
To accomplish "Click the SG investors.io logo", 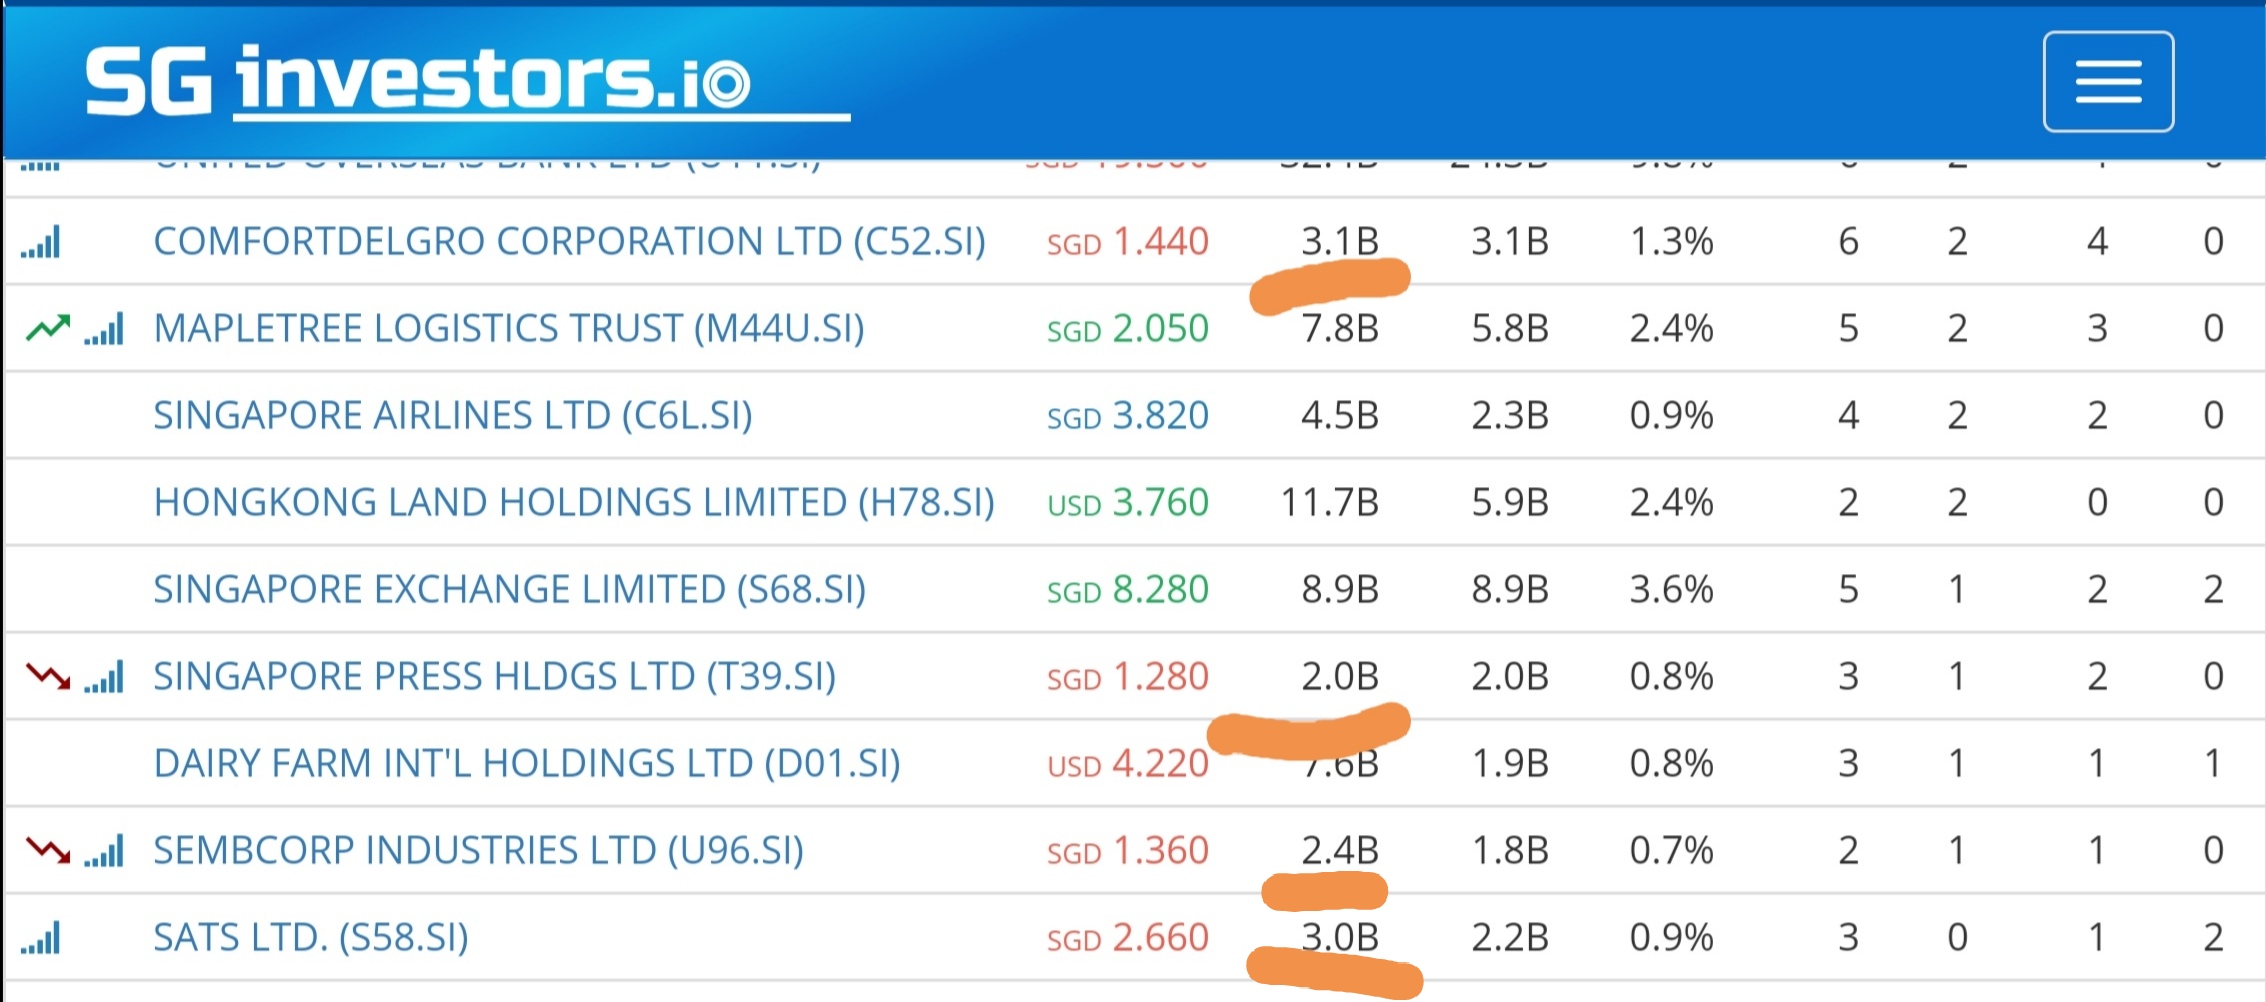I will (x=418, y=80).
